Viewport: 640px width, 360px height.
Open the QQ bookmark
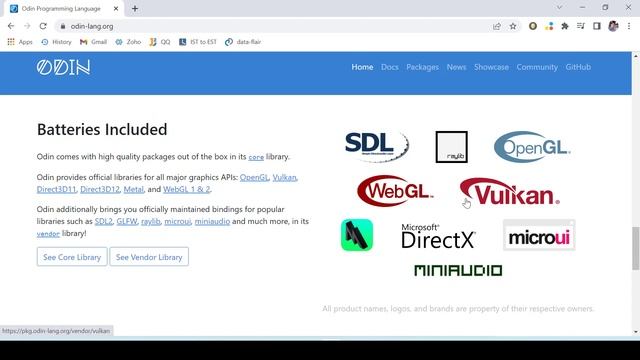pos(160,42)
